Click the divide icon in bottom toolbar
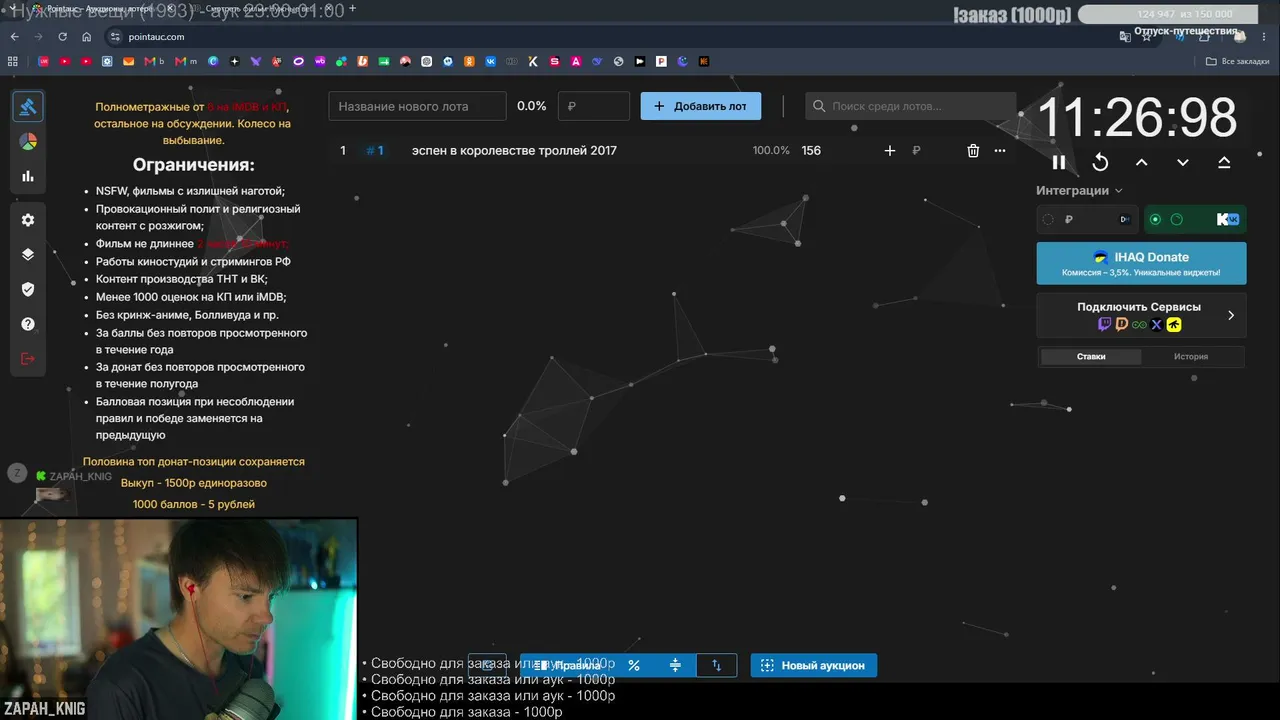 675,665
